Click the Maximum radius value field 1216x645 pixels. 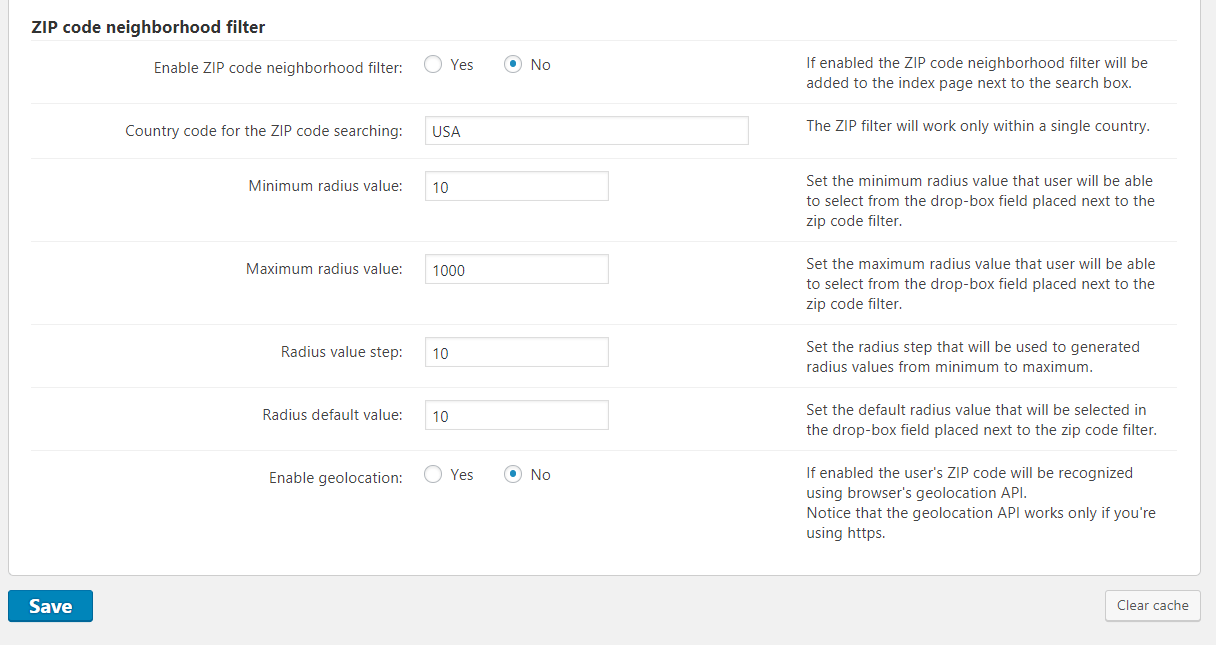click(x=516, y=269)
